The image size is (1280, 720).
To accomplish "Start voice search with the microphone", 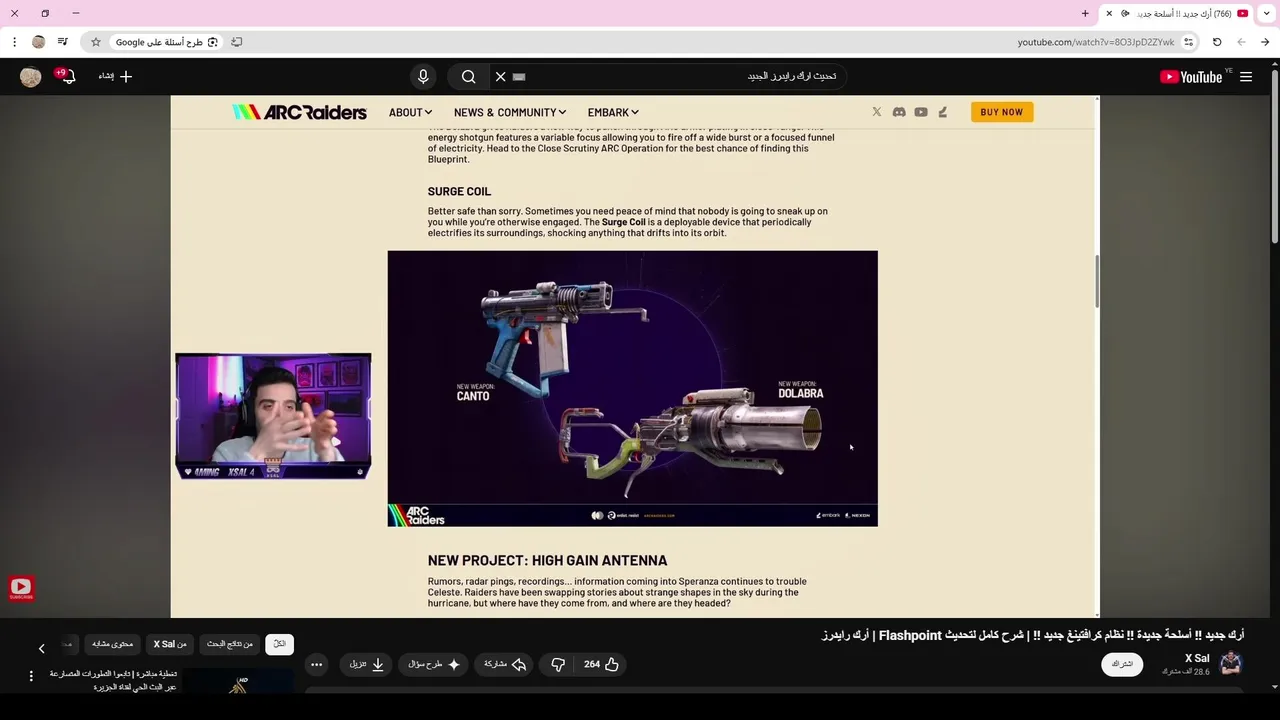I will [423, 77].
